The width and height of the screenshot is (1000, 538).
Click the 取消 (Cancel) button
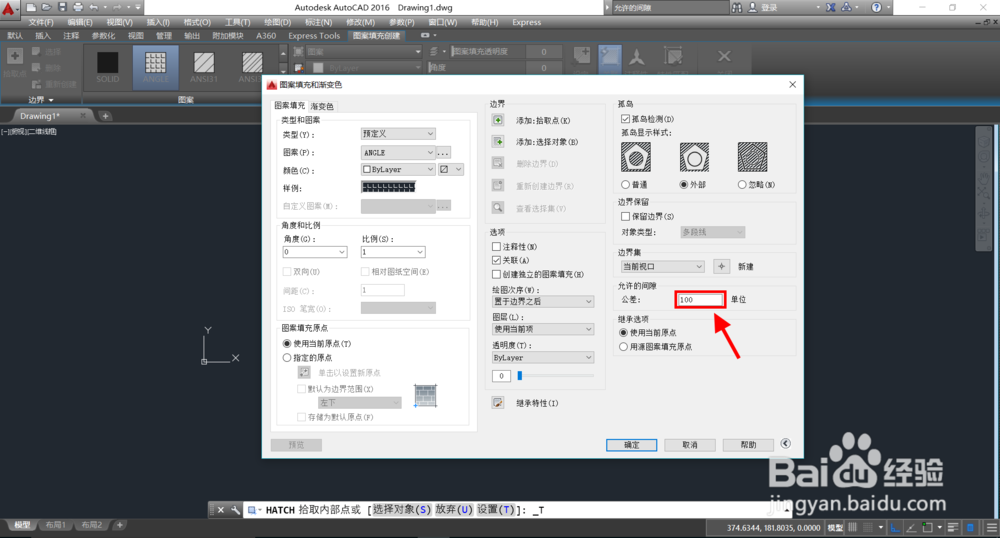690,445
